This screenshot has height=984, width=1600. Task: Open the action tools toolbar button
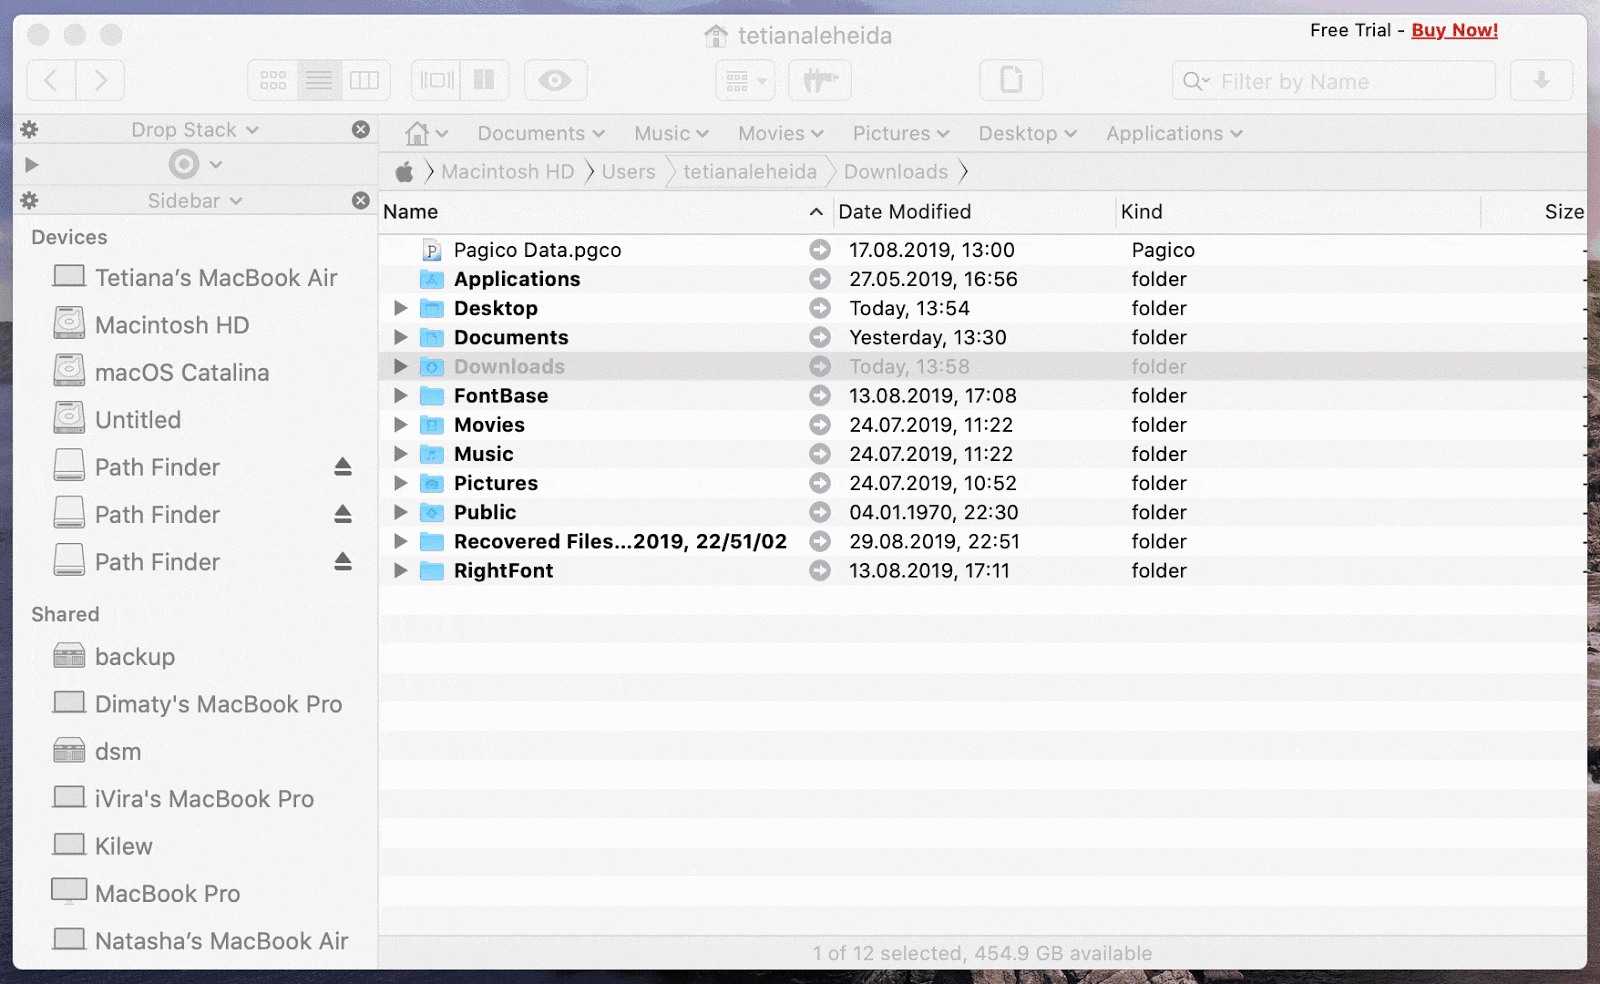tap(820, 80)
